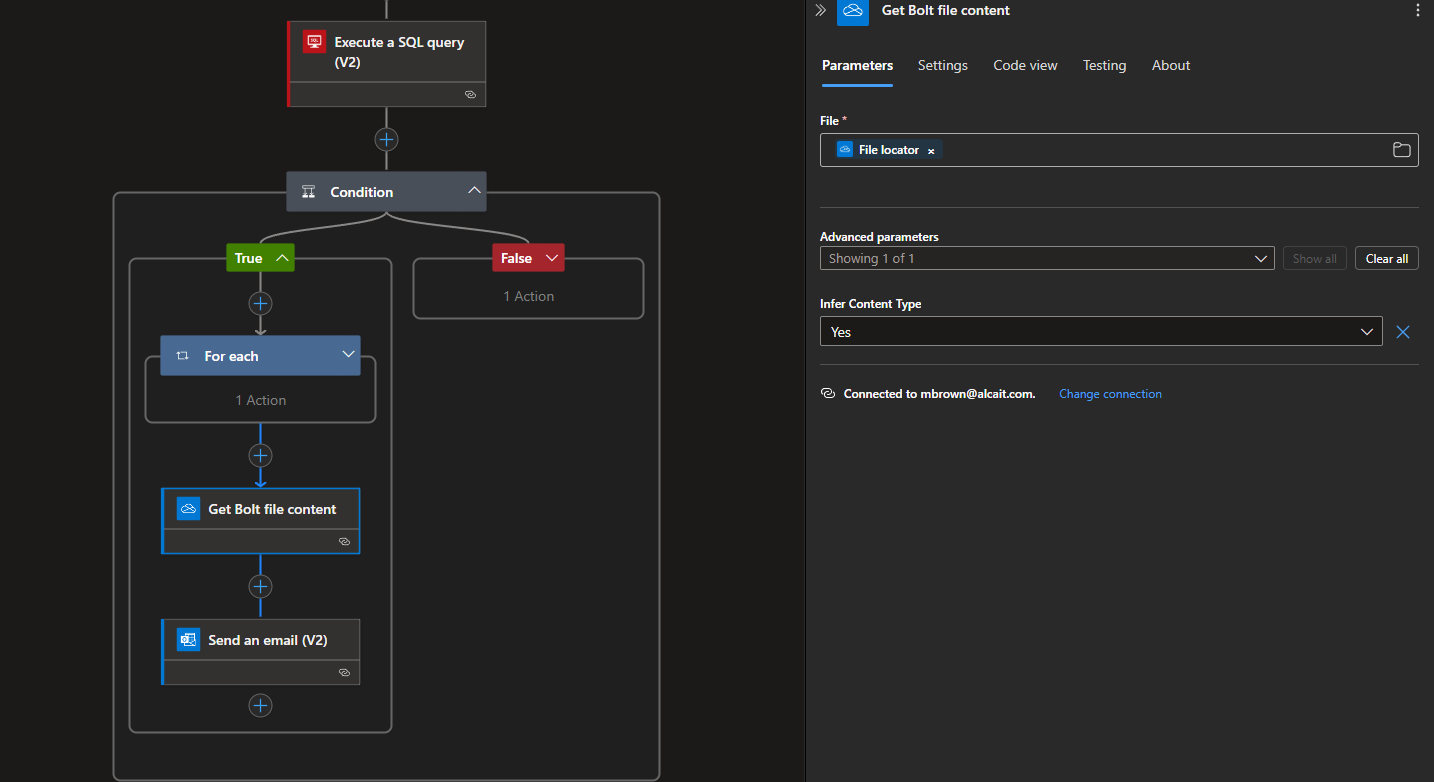Collapse the Condition node with its chevron

(x=473, y=191)
